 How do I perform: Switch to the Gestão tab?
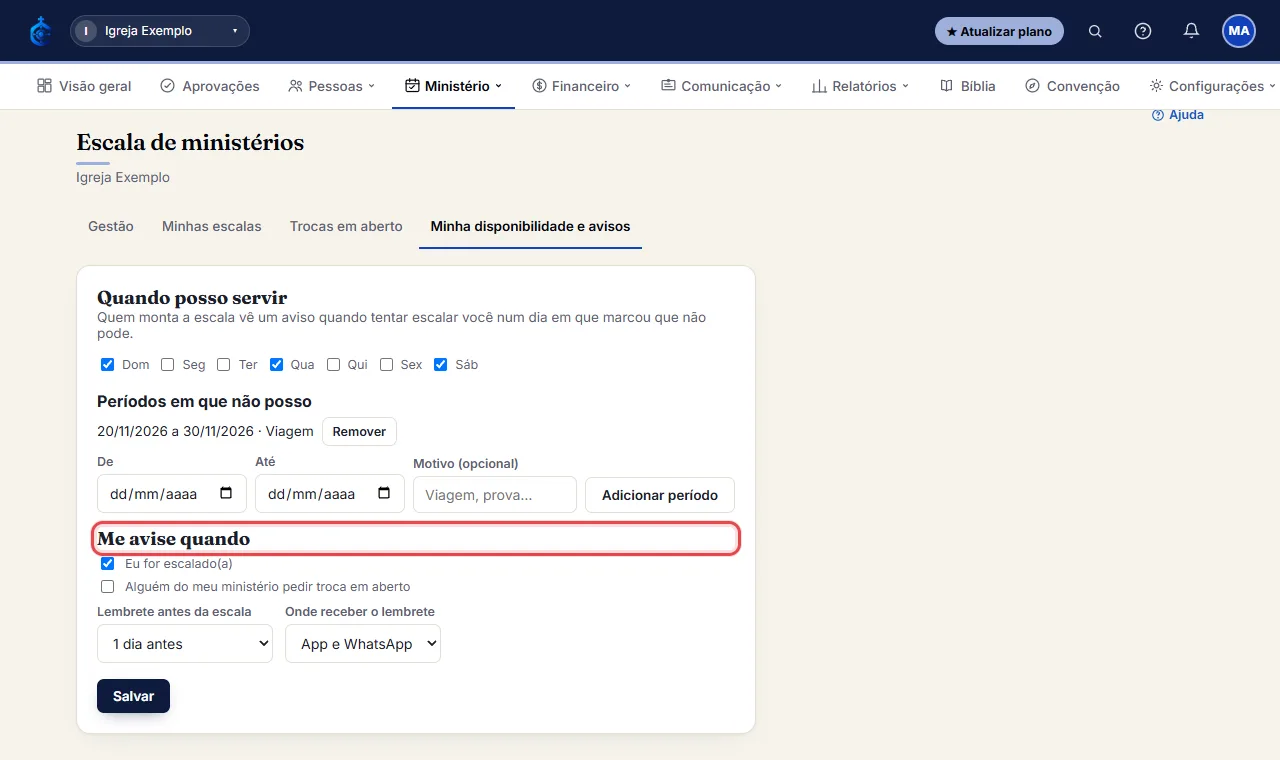(111, 227)
